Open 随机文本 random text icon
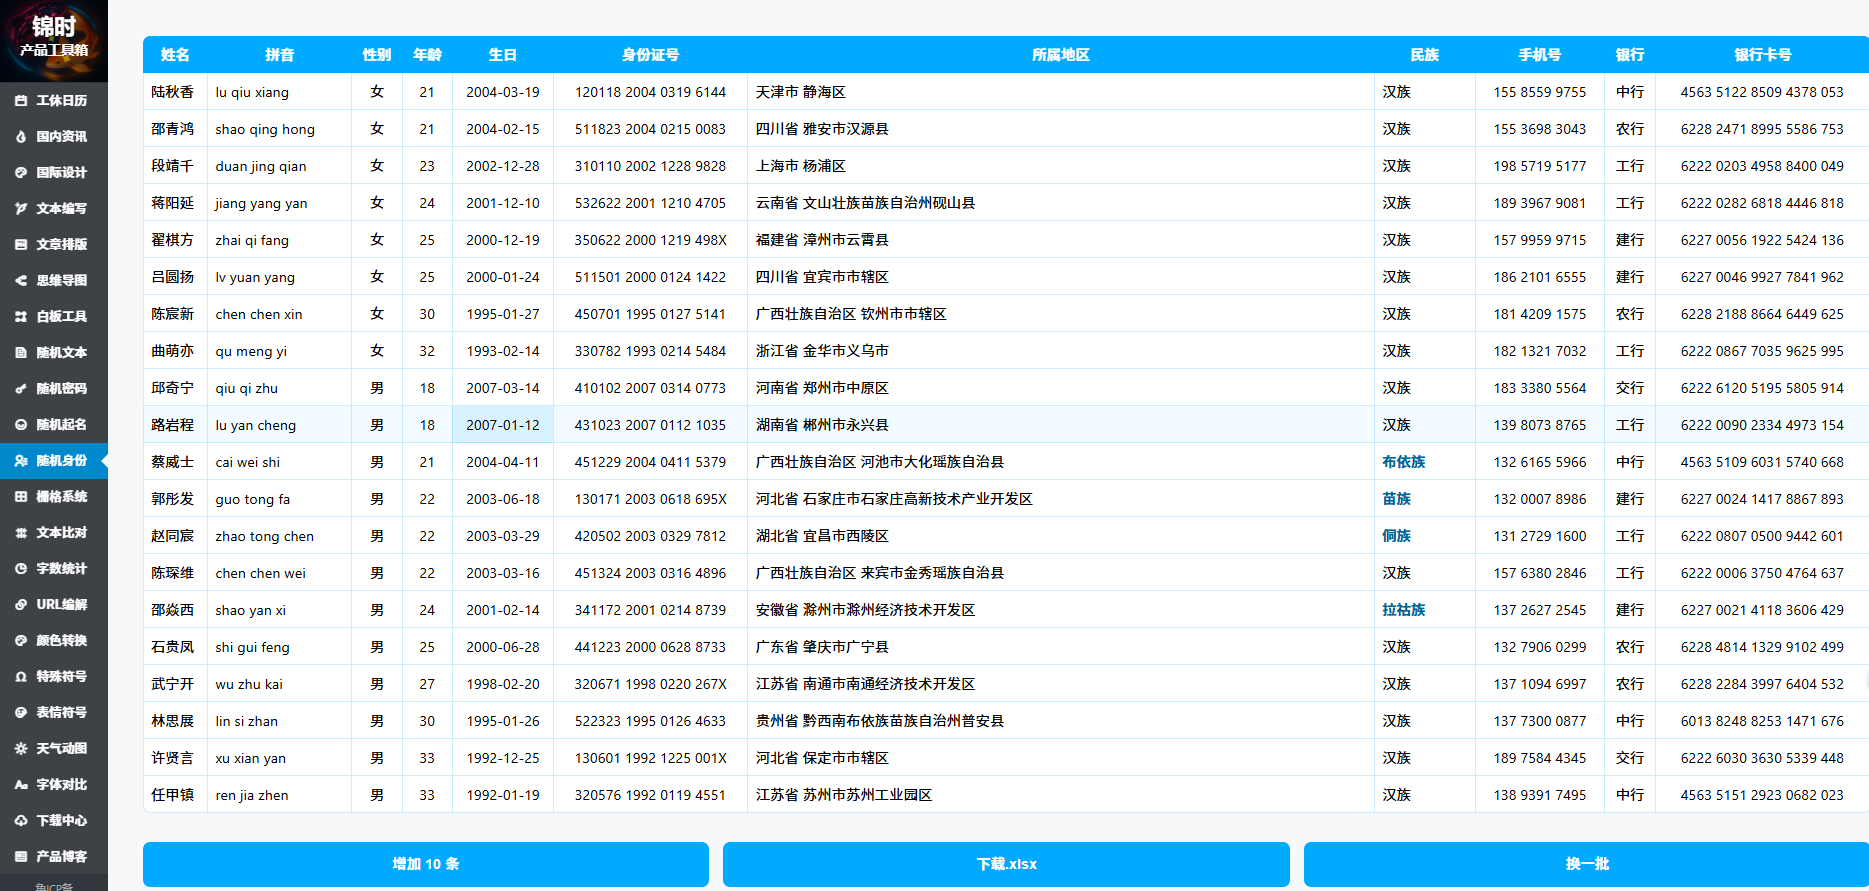Screen dimensions: 1869x891 pyautogui.click(x=21, y=353)
